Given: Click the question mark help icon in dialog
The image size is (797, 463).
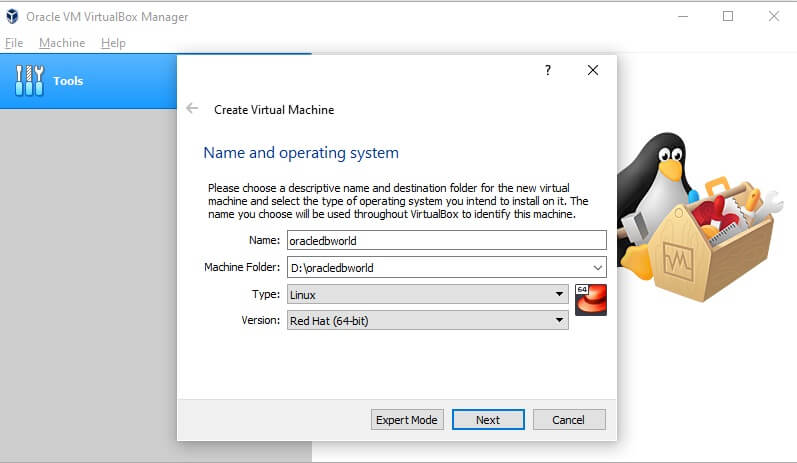Looking at the screenshot, I should pos(547,70).
